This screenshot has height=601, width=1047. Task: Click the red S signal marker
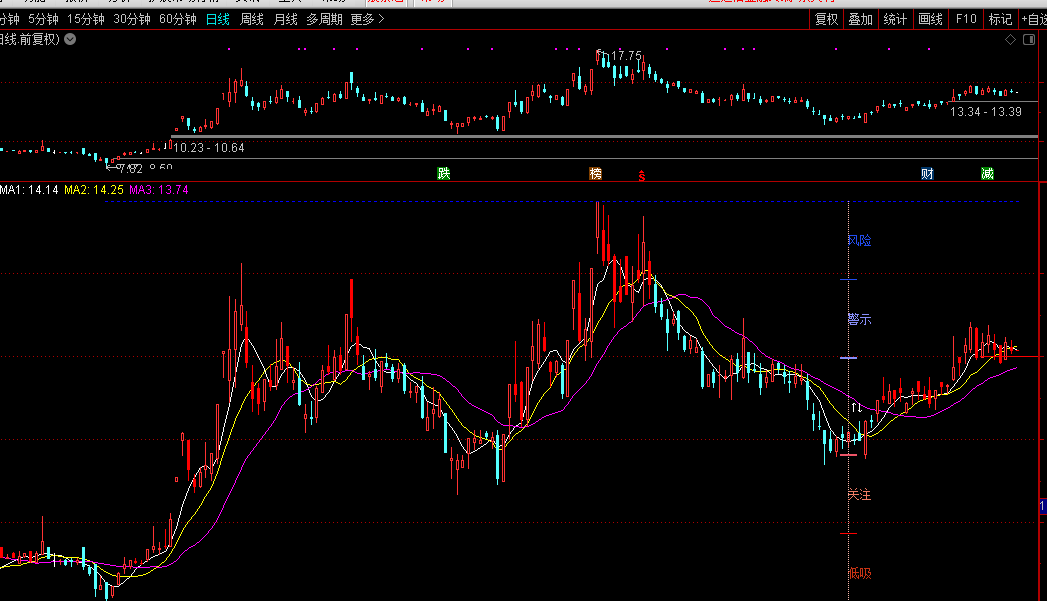(642, 175)
